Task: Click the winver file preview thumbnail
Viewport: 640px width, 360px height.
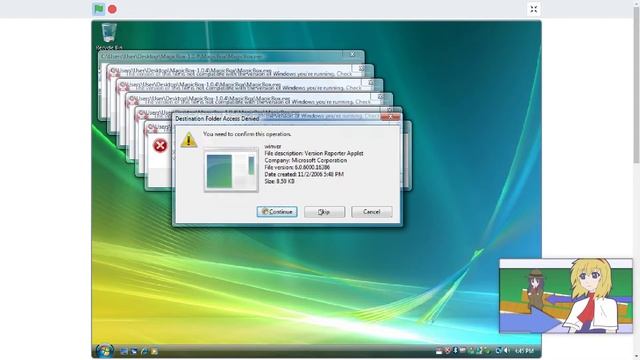Action: 231,170
